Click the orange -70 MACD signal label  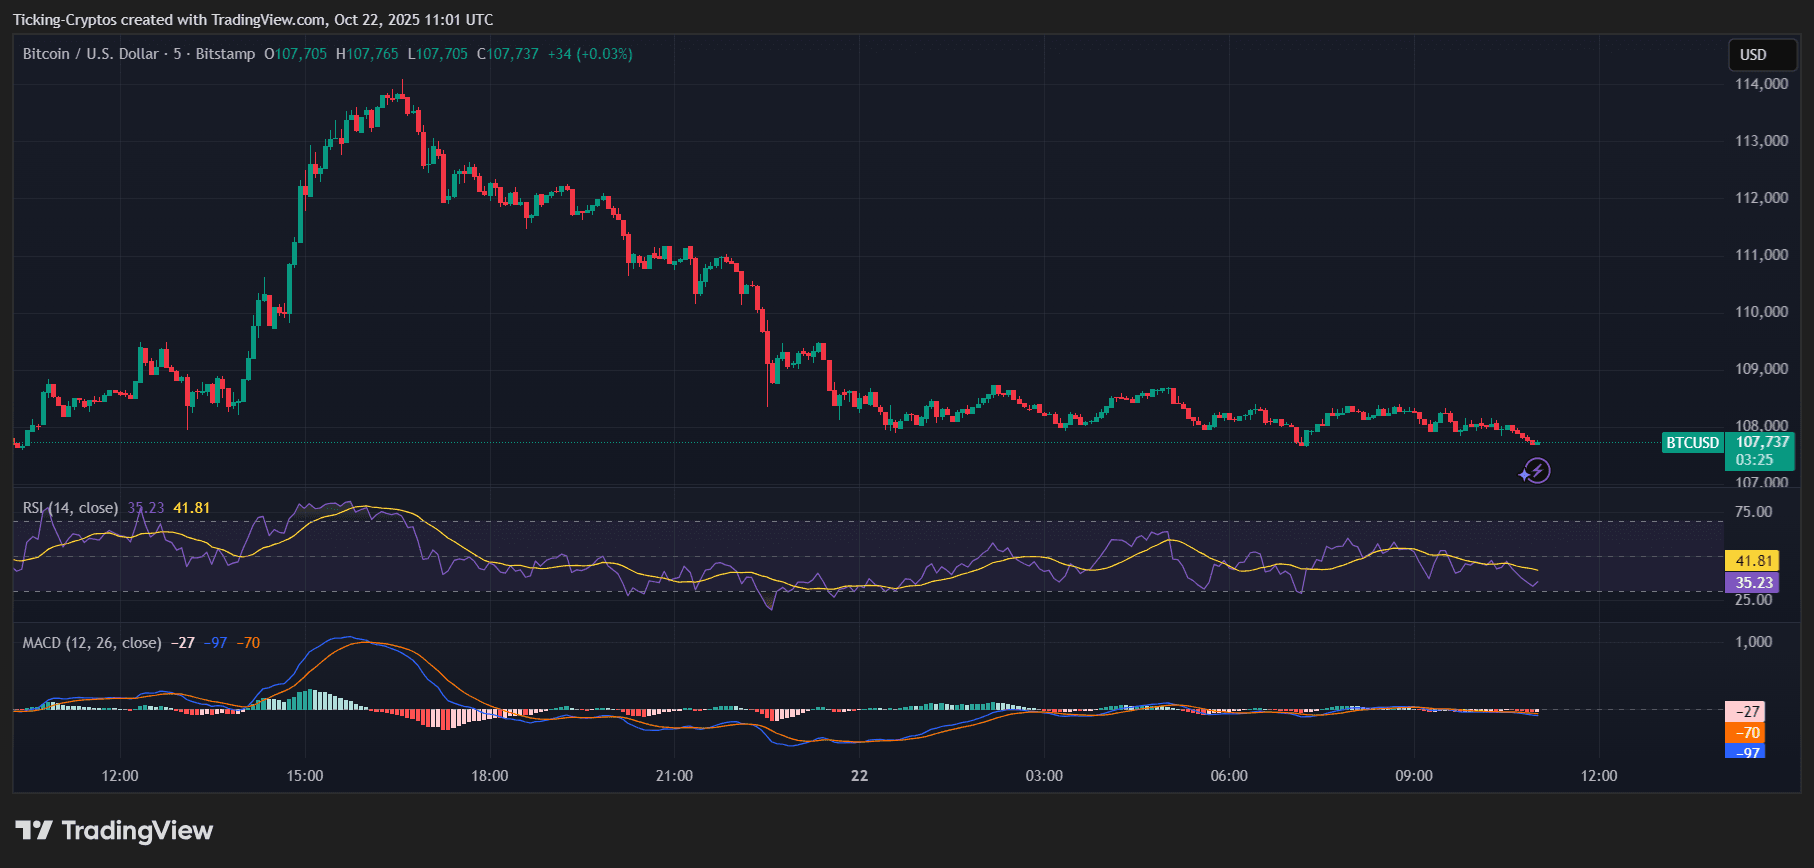pyautogui.click(x=1746, y=733)
